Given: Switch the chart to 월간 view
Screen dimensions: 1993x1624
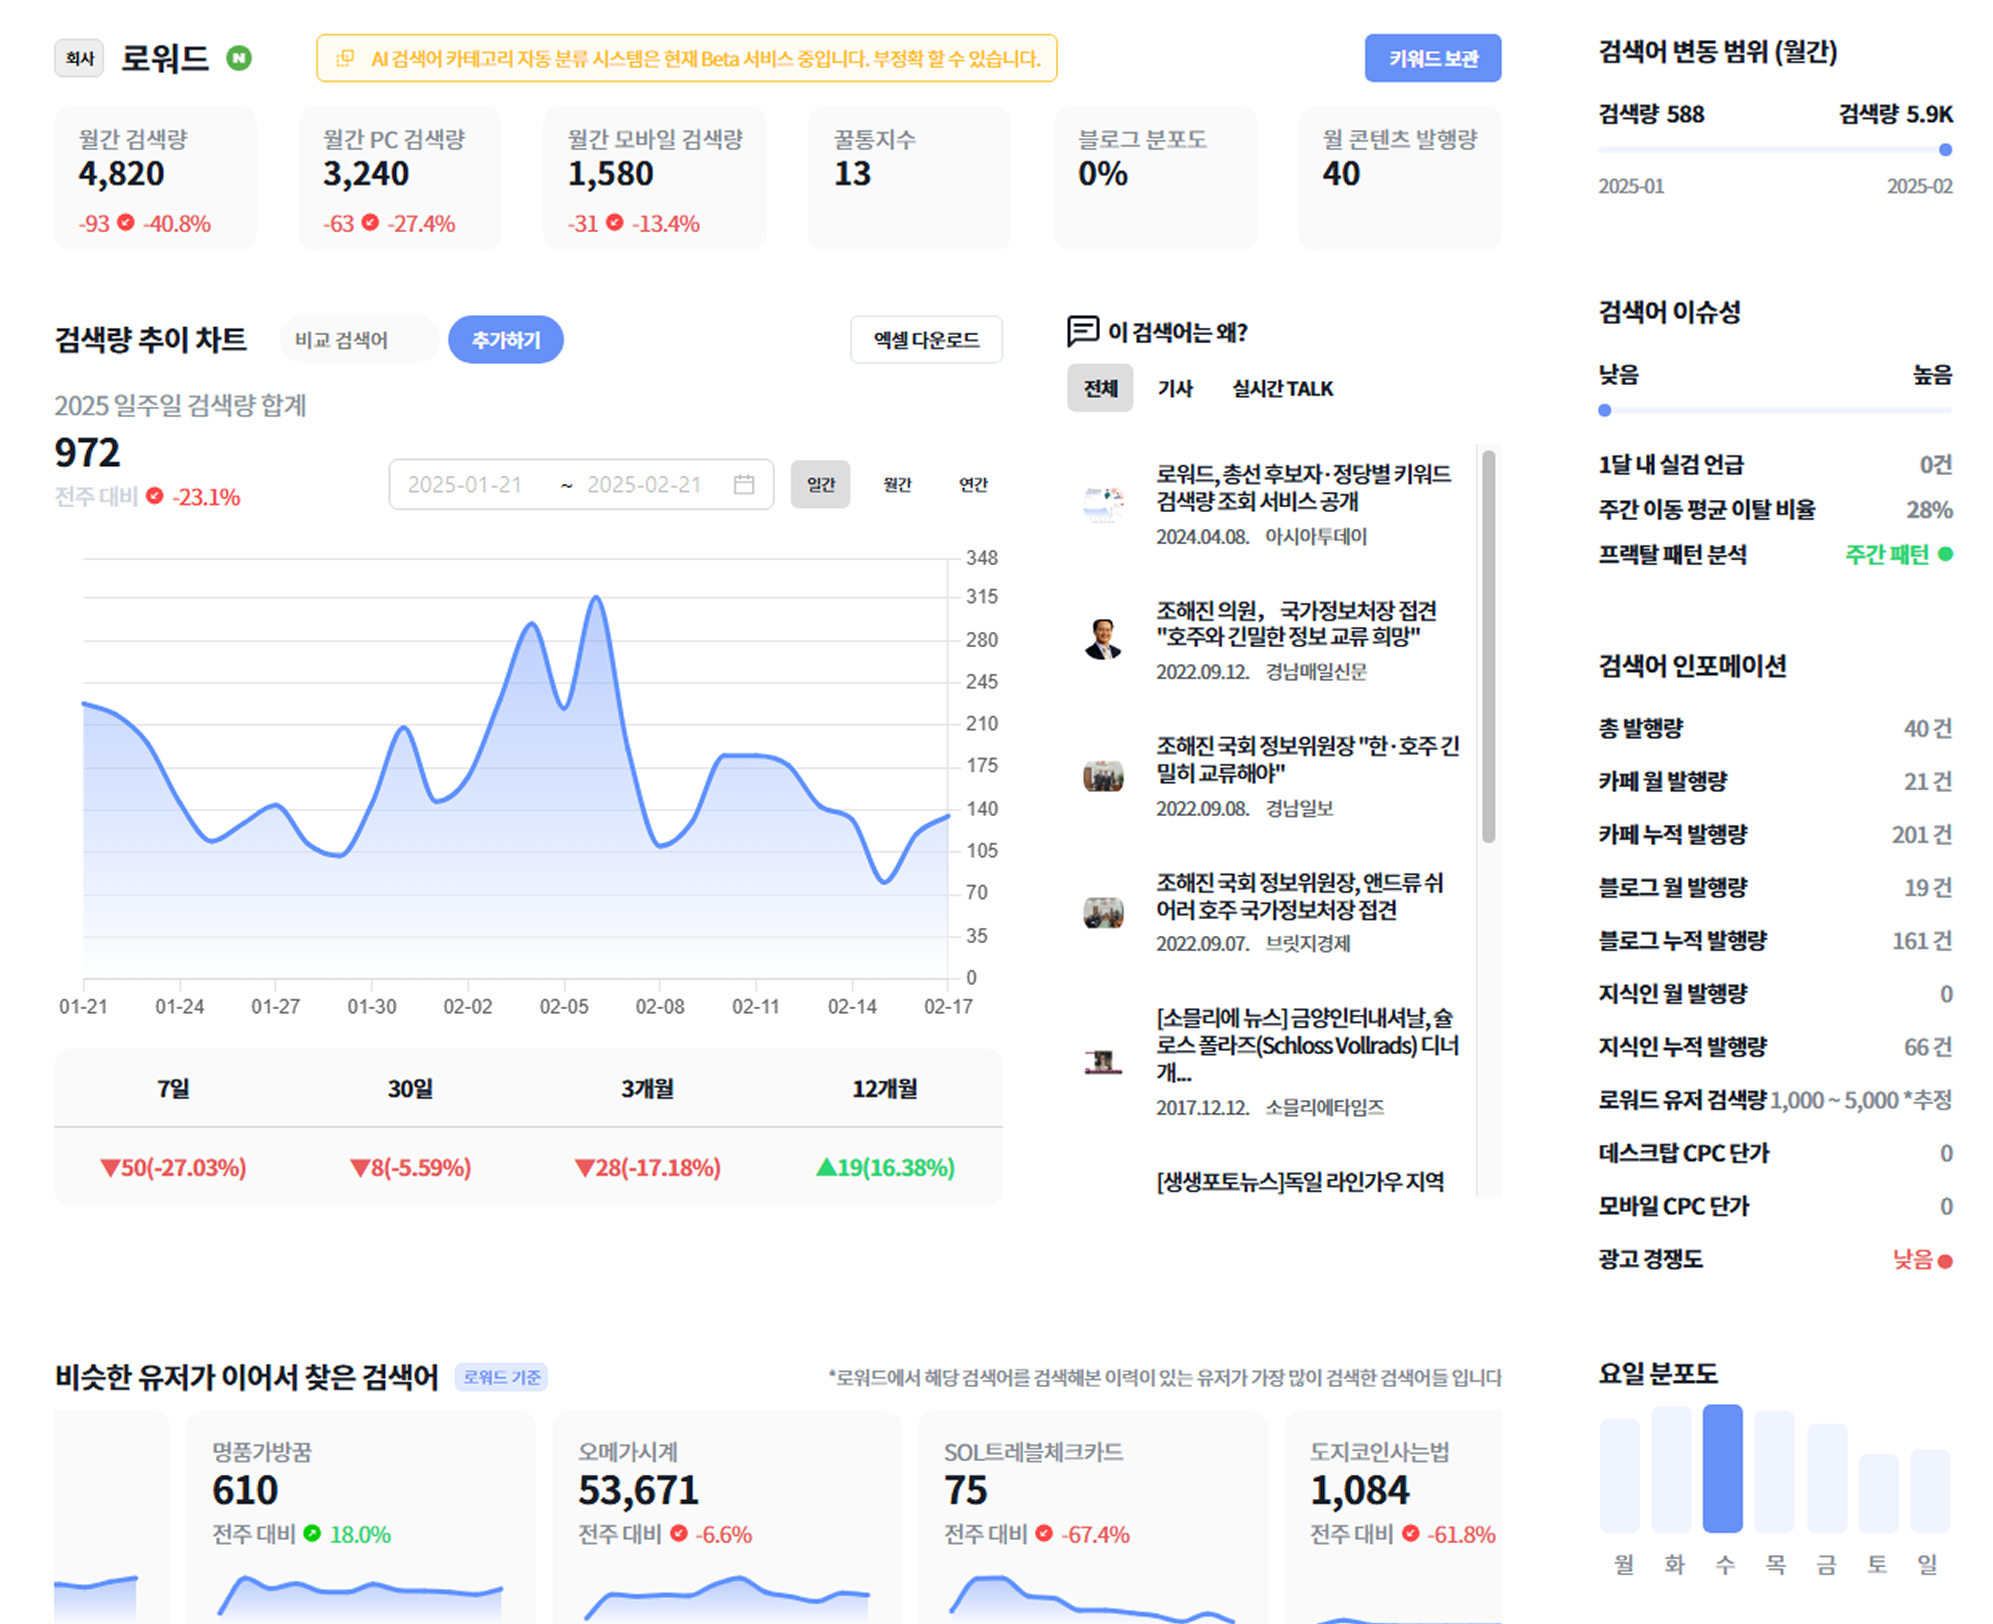Looking at the screenshot, I should (x=897, y=485).
